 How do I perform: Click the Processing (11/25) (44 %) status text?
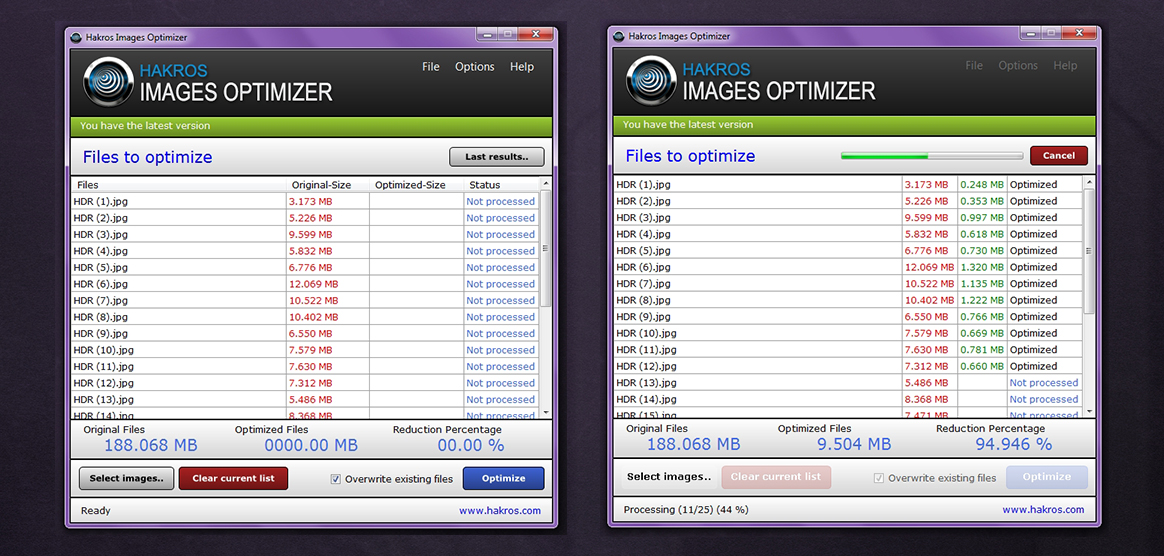click(x=686, y=510)
